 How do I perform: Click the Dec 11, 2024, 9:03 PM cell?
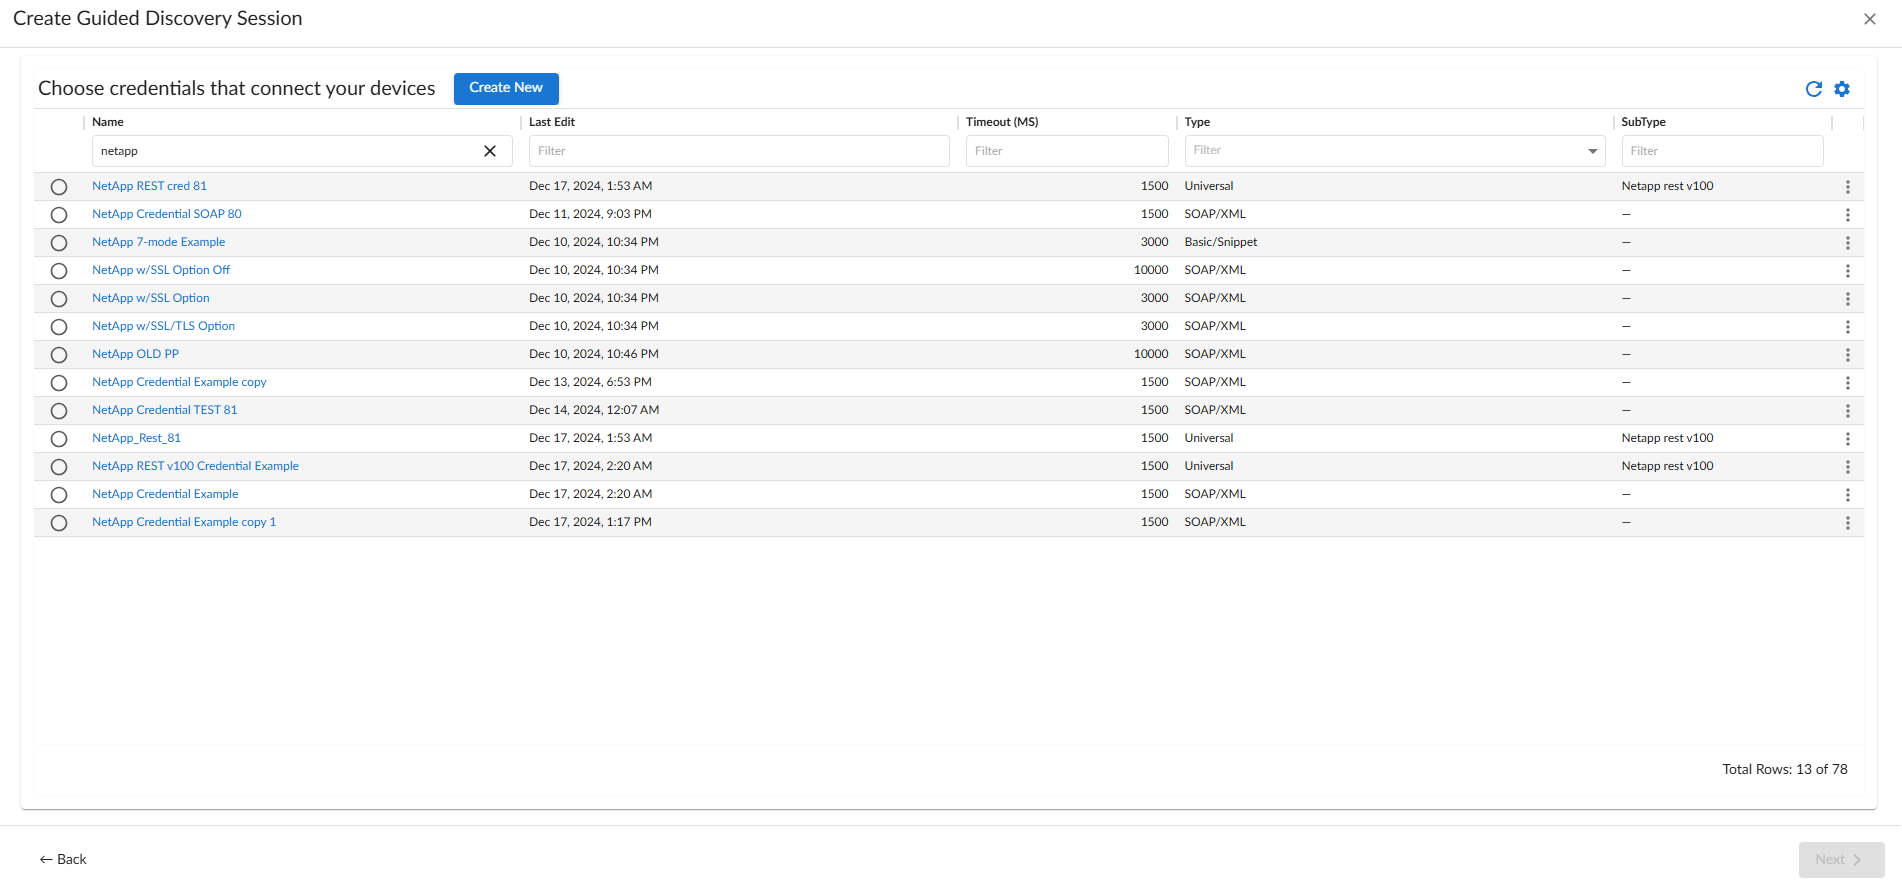click(590, 214)
